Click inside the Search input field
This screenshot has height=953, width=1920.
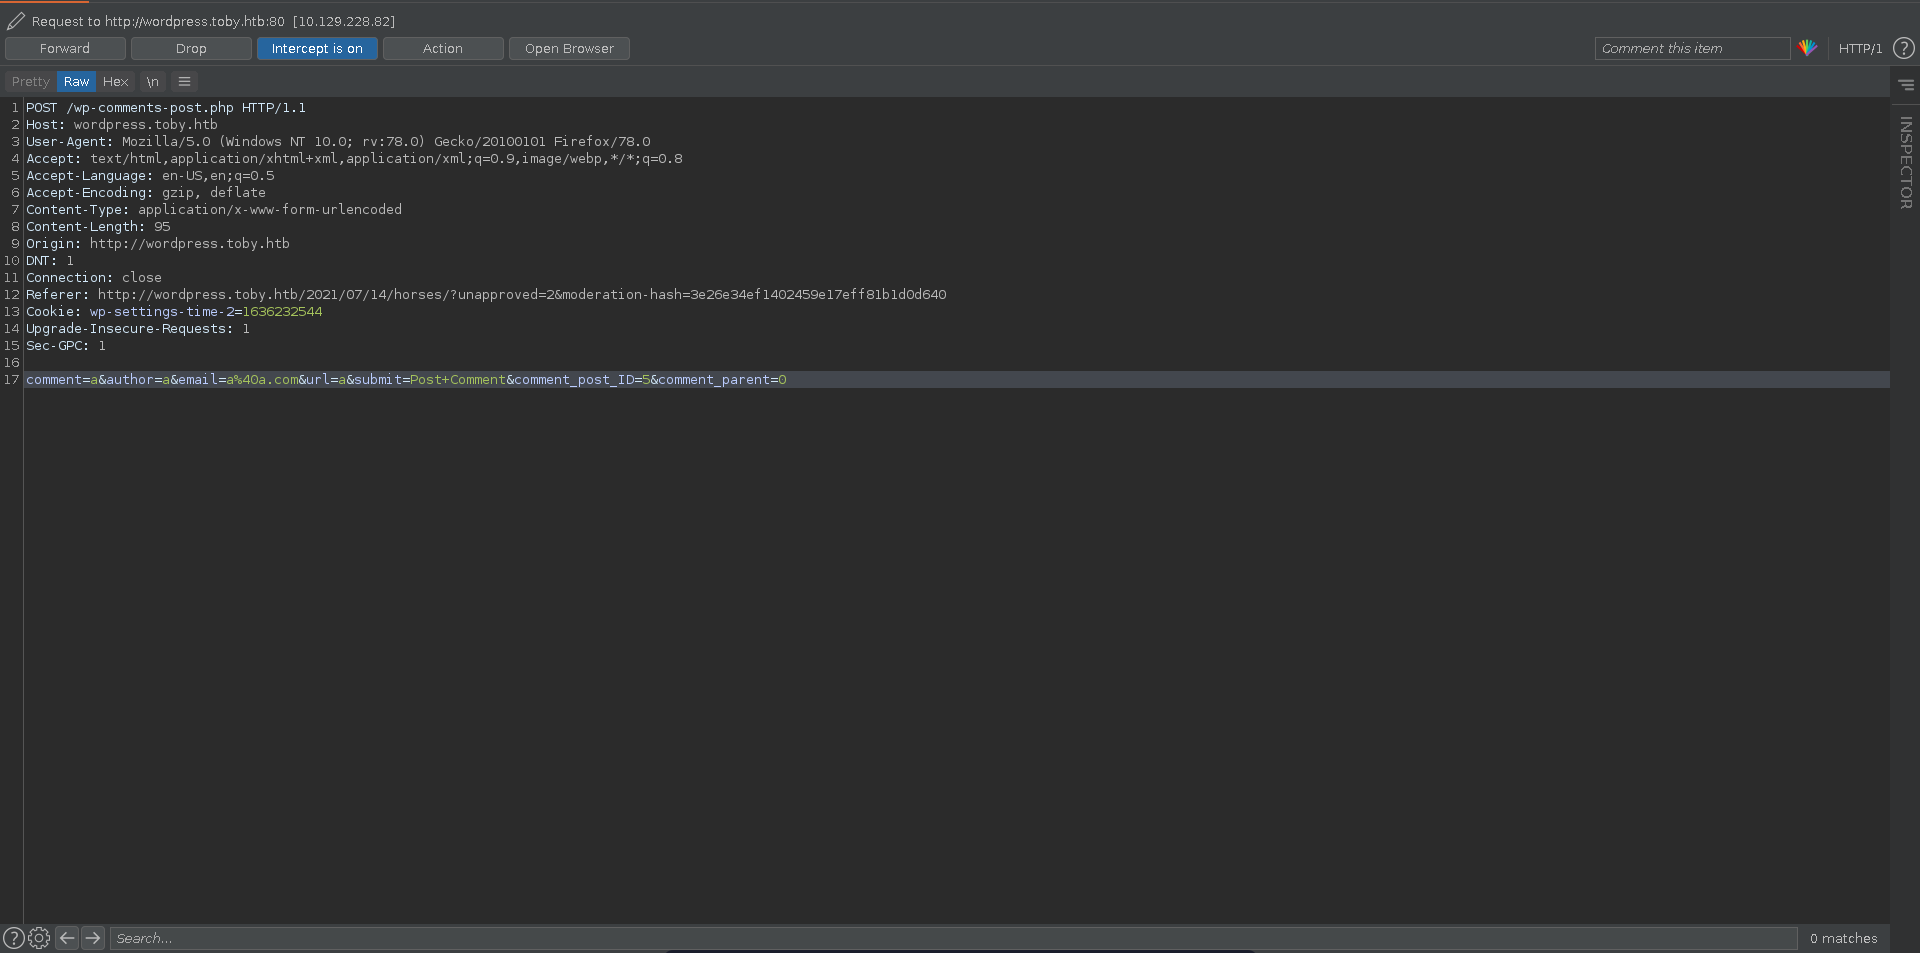950,938
